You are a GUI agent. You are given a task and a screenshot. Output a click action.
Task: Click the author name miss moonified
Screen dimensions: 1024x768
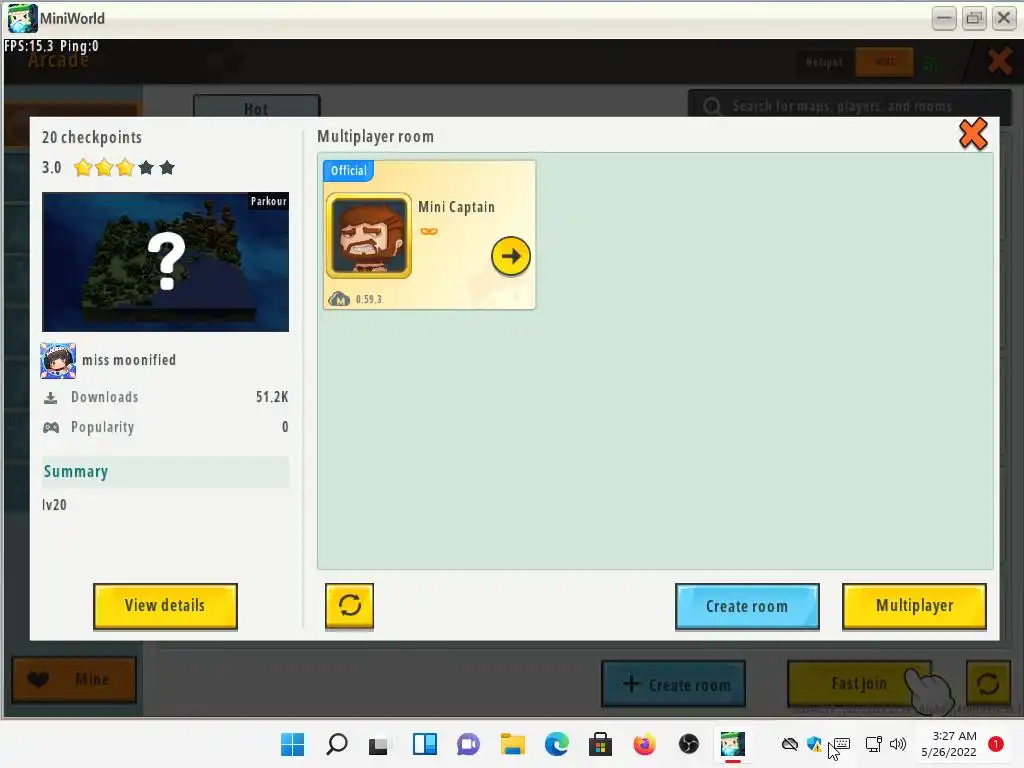point(129,360)
